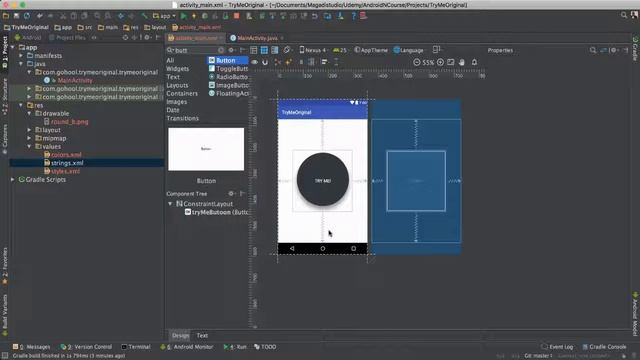Click the warnings bell icon in designer
This screenshot has height=360, width=640.
tap(474, 62)
